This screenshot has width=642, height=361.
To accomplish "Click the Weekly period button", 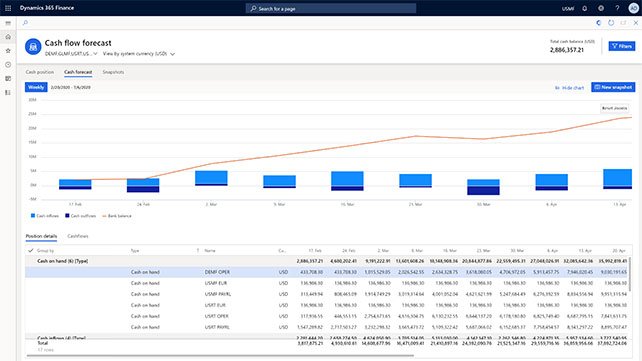I will (36, 87).
